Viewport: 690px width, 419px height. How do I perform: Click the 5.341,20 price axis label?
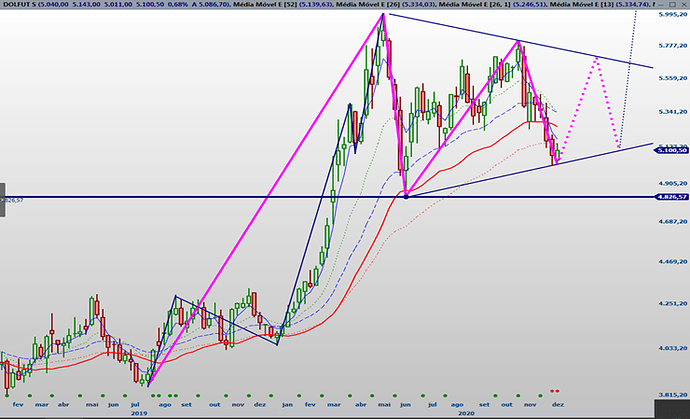click(672, 112)
